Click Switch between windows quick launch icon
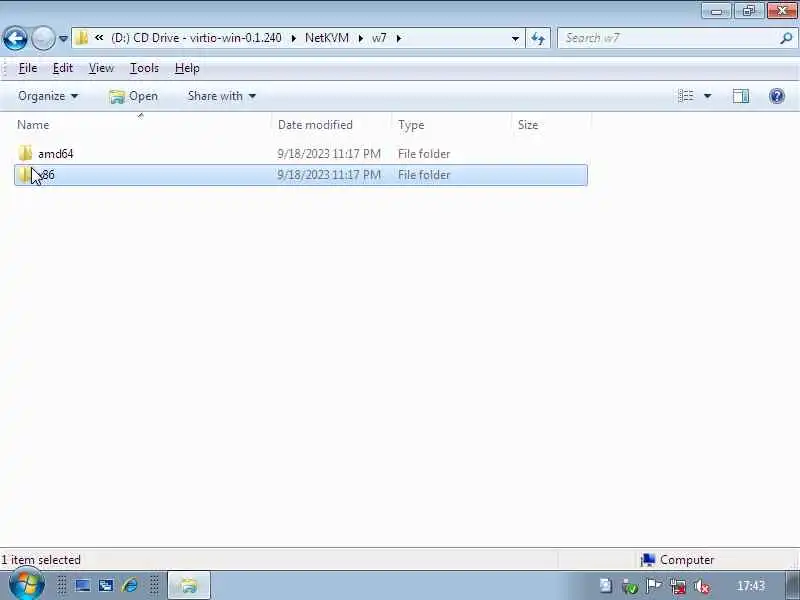Image resolution: width=800 pixels, height=600 pixels. pos(106,586)
